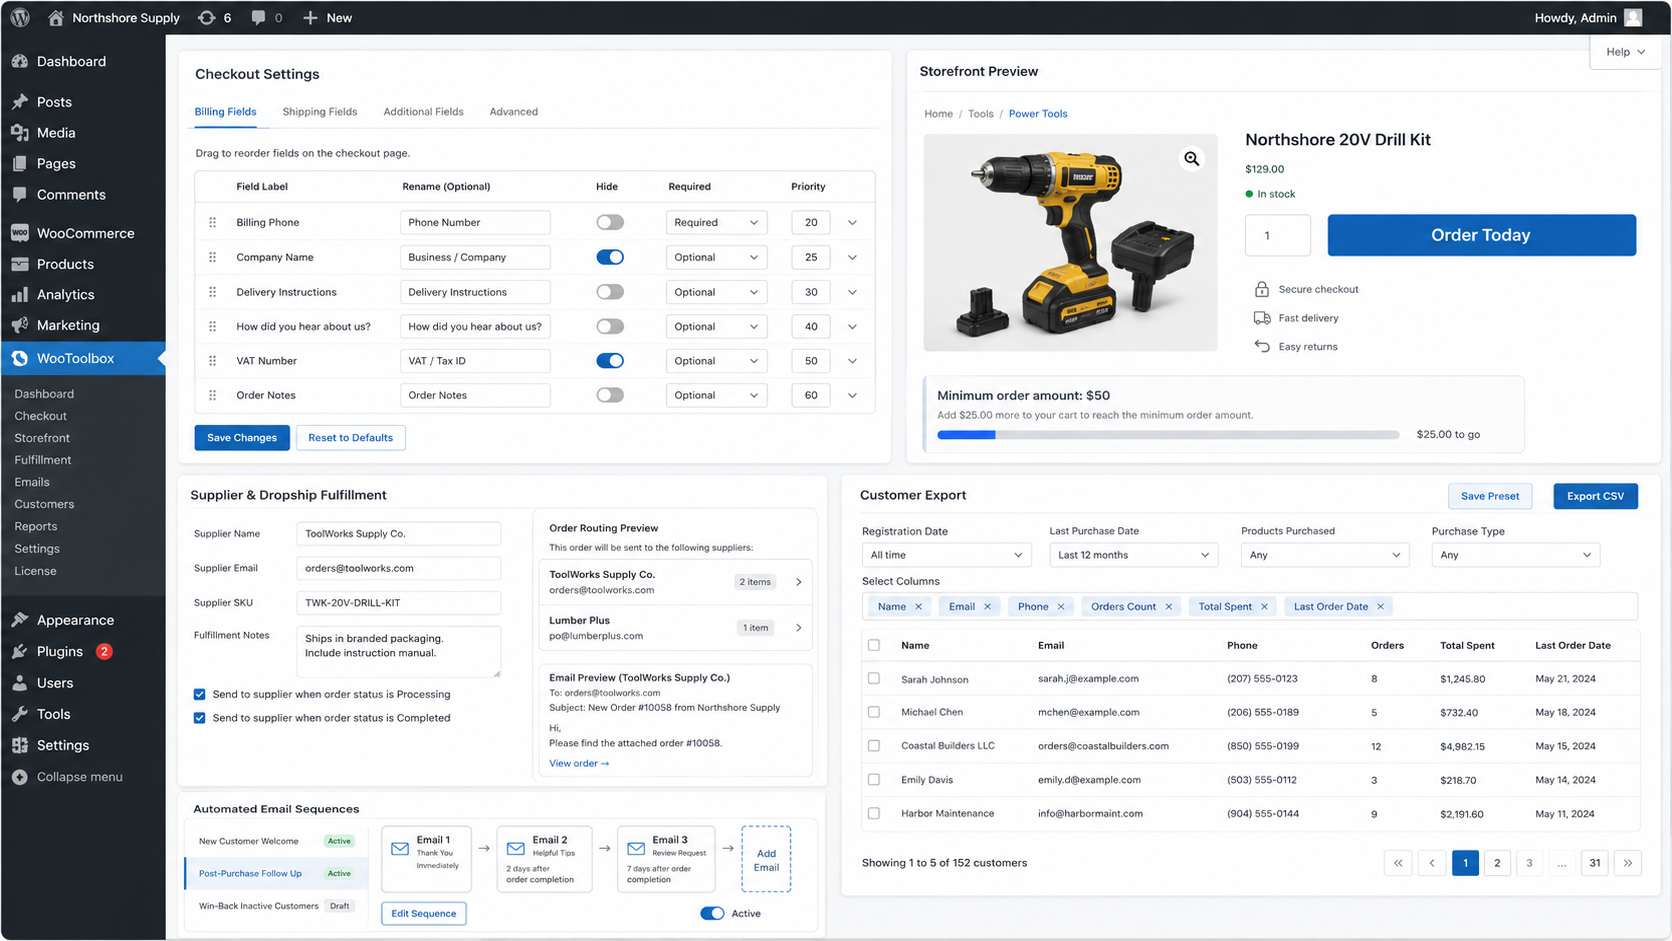The width and height of the screenshot is (1672, 941).
Task: Click the Email 3 envelope icon
Action: tap(636, 848)
